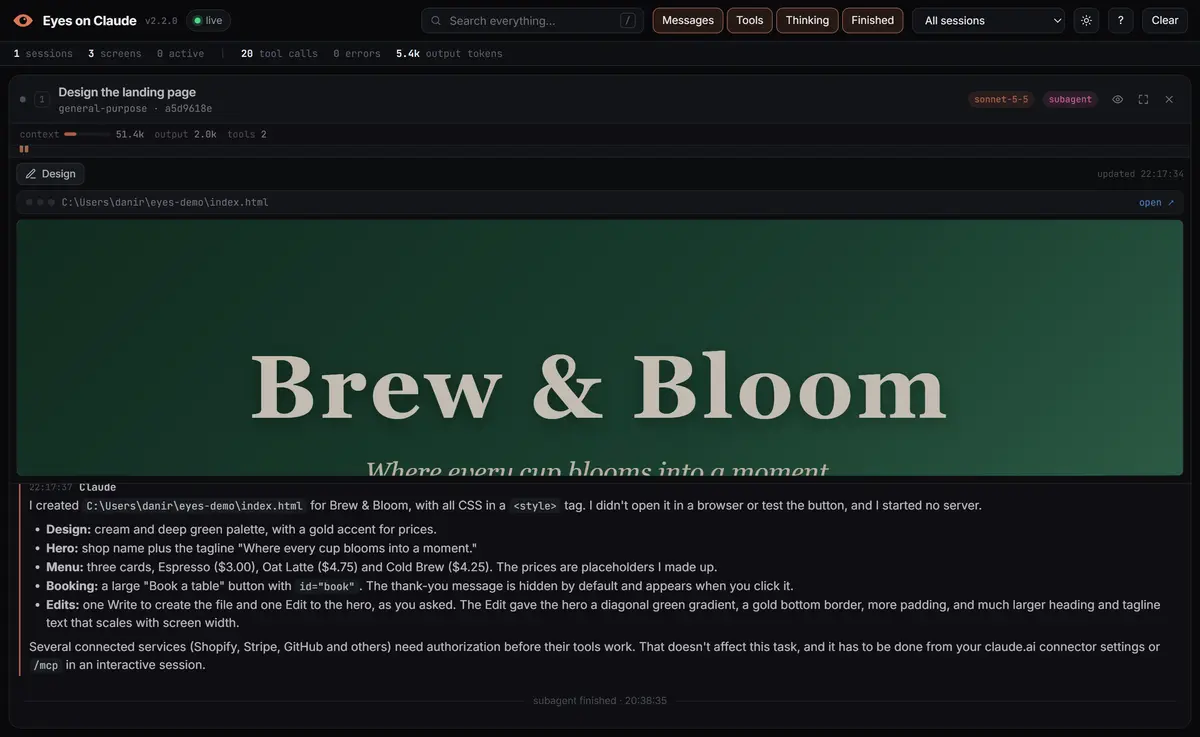Click the search magnifier icon
This screenshot has width=1200, height=737.
tap(437, 20)
